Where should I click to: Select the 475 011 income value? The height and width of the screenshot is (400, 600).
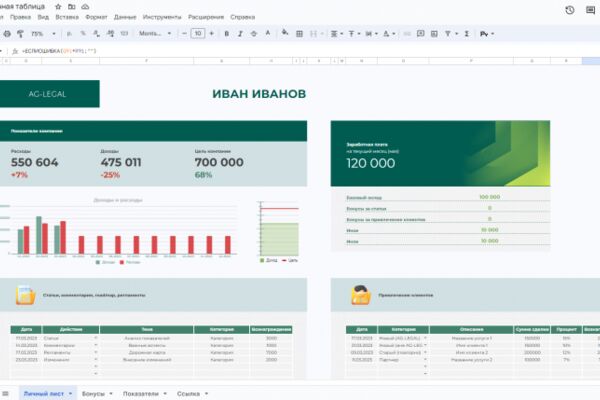tap(121, 162)
